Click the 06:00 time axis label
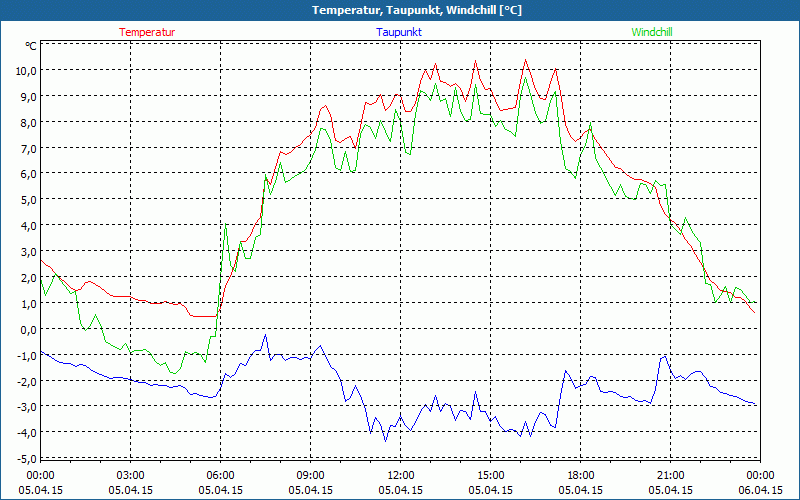The width and height of the screenshot is (800, 500). [220, 476]
